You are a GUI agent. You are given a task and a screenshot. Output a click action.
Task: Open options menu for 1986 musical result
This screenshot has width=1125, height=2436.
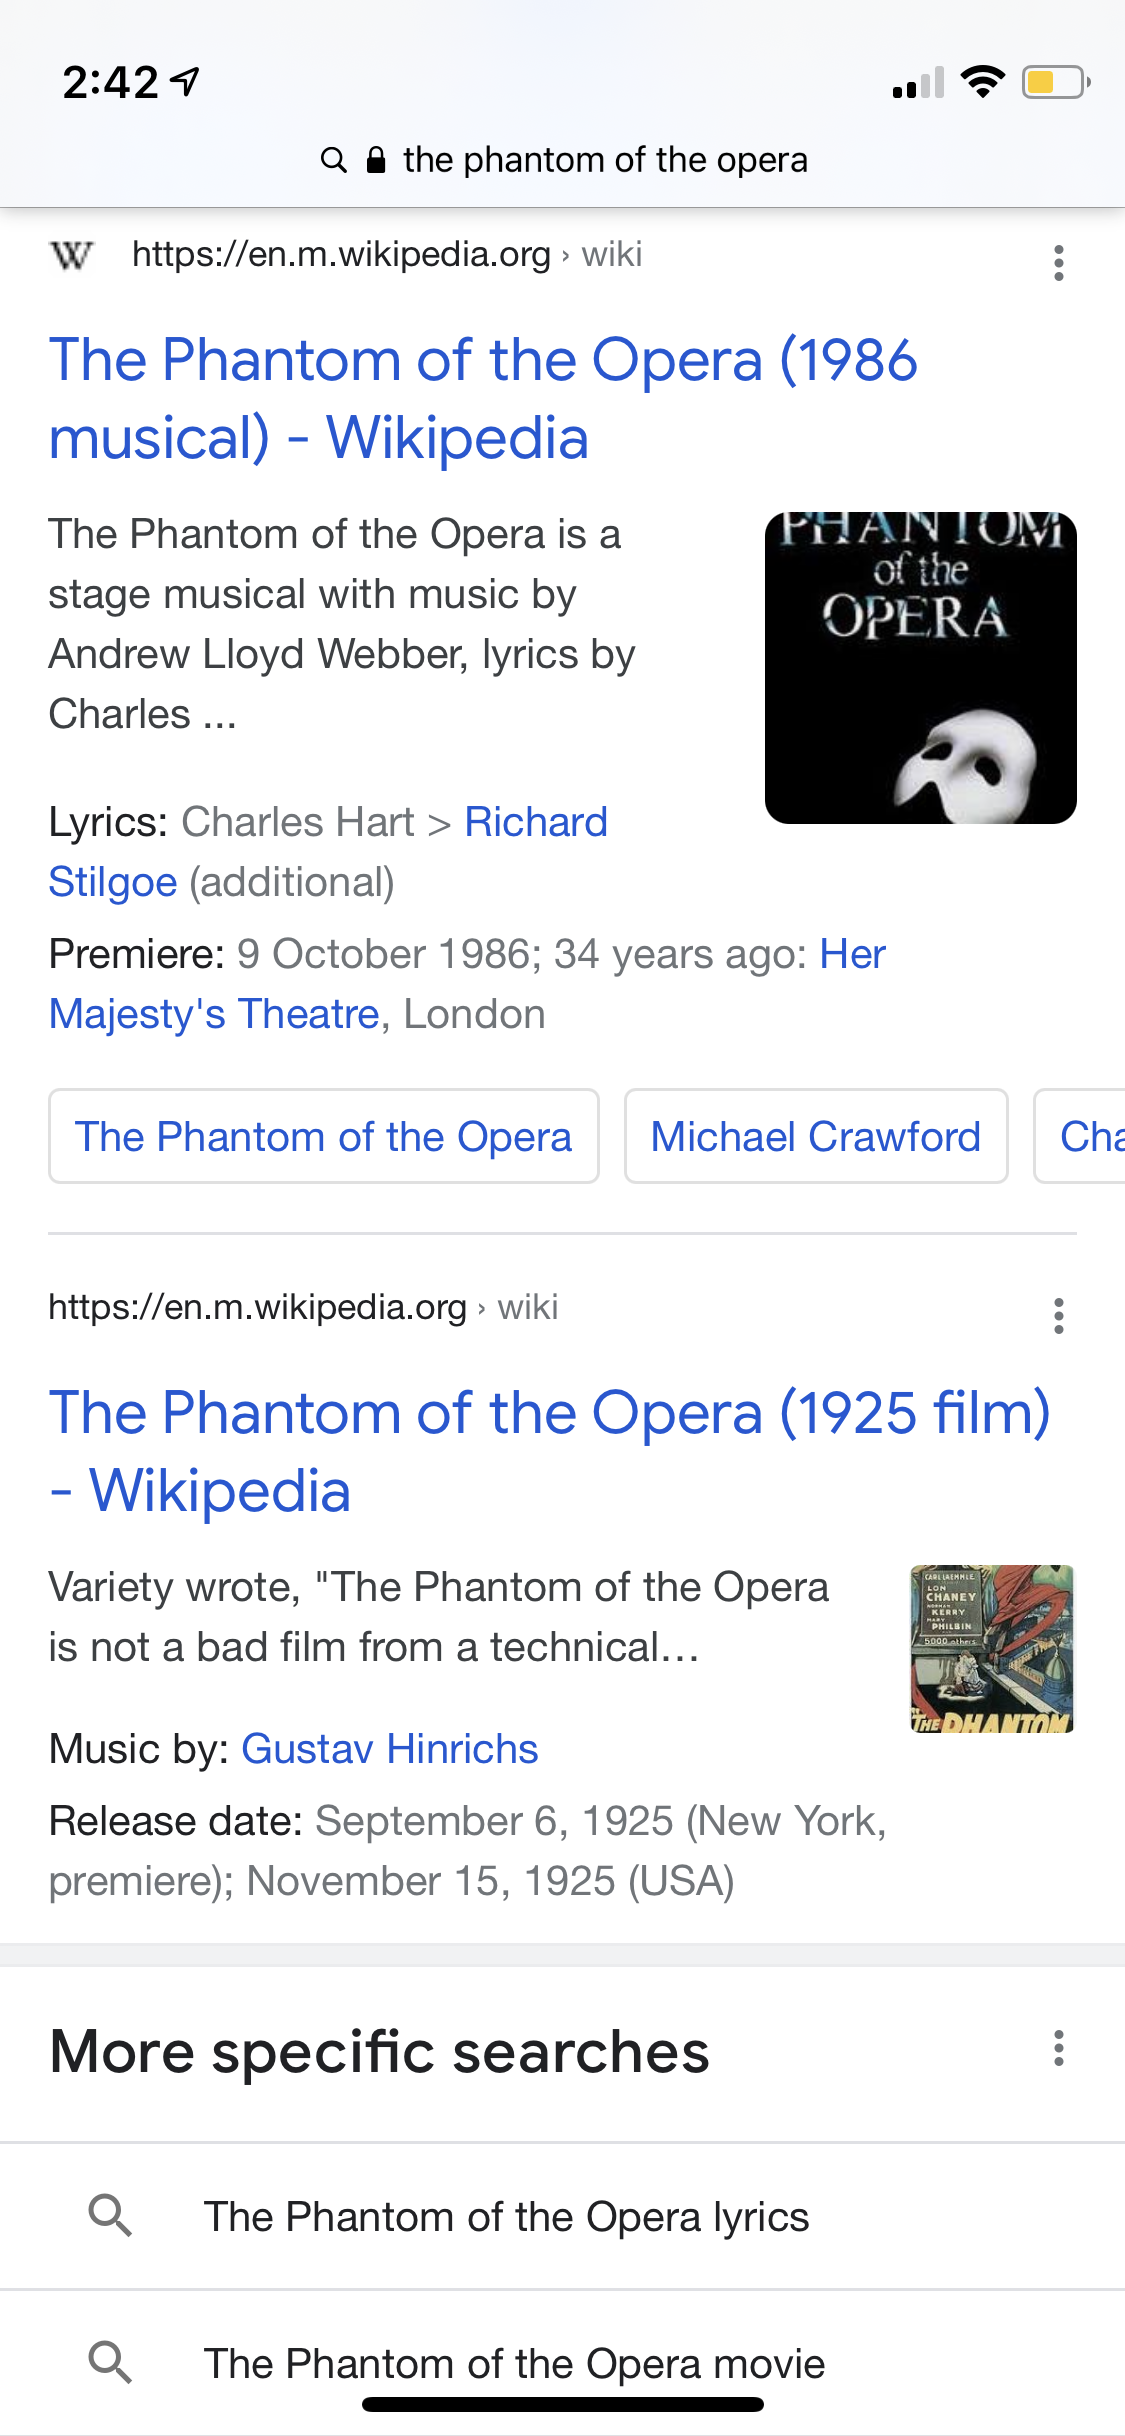[1058, 263]
